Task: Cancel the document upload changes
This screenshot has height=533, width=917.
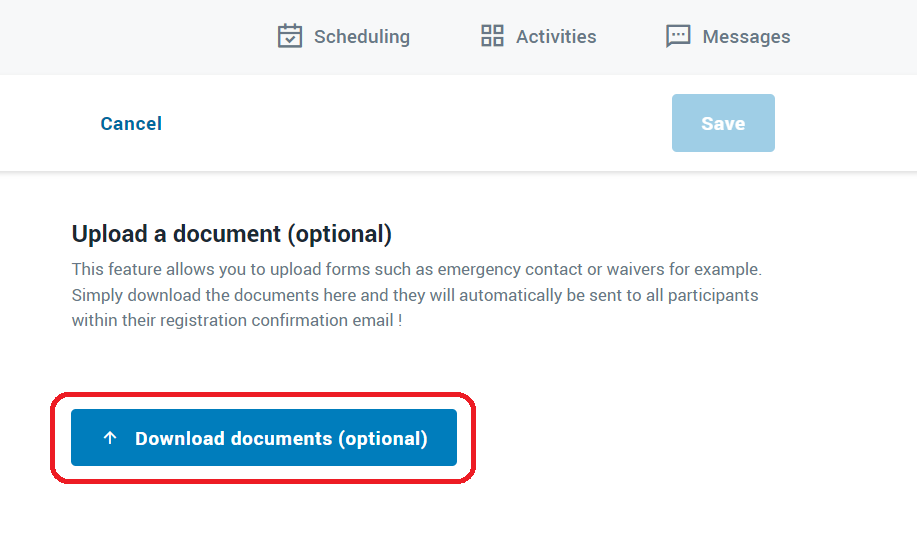Action: [131, 123]
